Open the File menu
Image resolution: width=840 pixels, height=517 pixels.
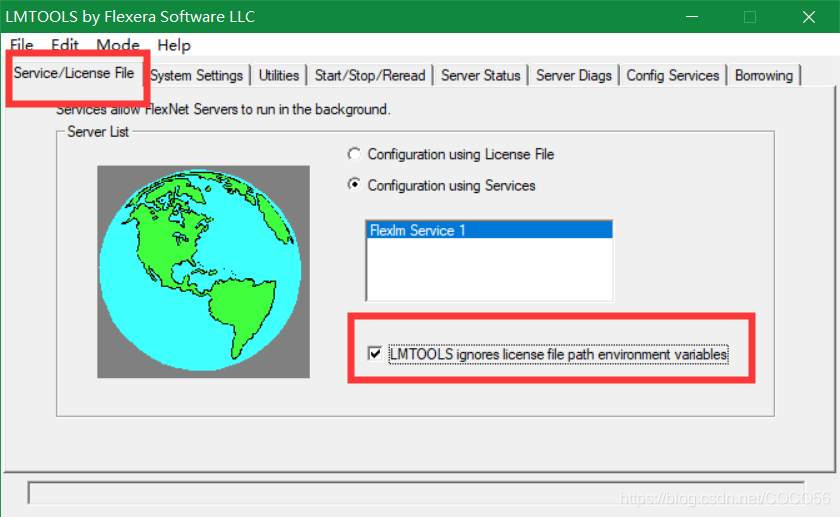click(21, 45)
